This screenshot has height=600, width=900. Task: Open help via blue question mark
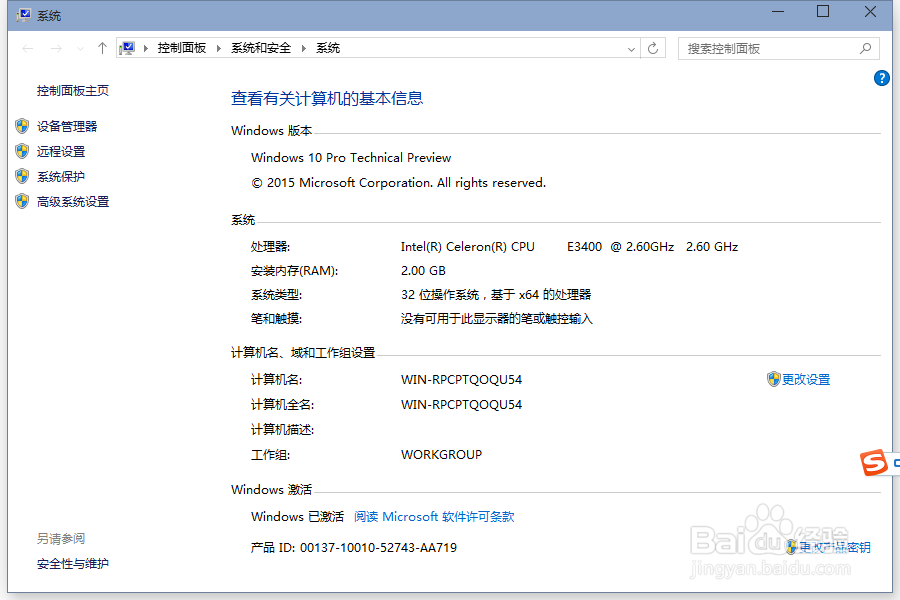882,78
